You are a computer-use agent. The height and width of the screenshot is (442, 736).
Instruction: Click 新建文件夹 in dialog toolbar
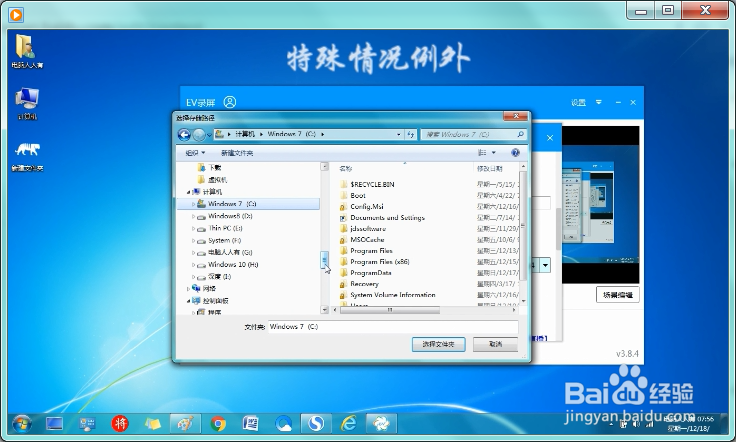[237, 153]
